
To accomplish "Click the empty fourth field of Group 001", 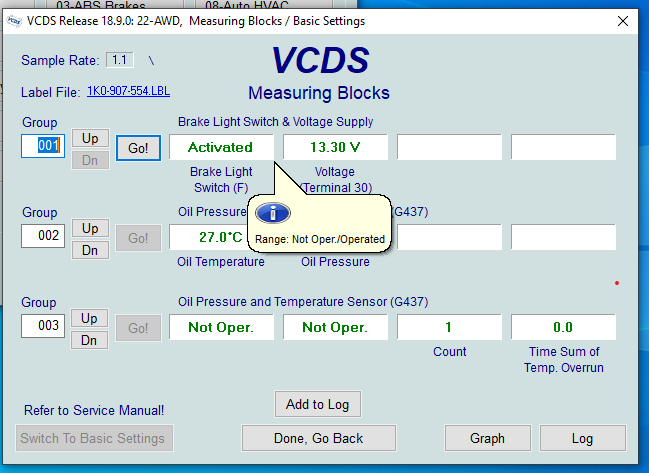I will pyautogui.click(x=563, y=147).
